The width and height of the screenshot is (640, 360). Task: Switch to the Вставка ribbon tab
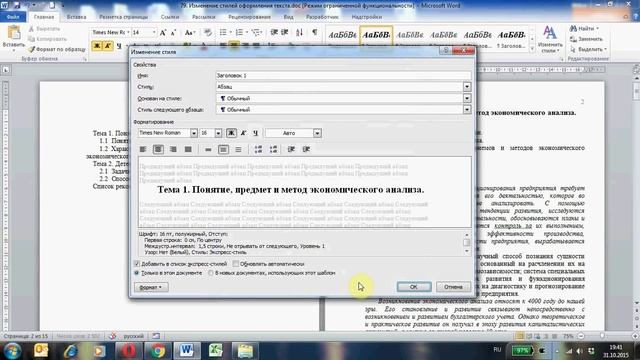pyautogui.click(x=76, y=17)
